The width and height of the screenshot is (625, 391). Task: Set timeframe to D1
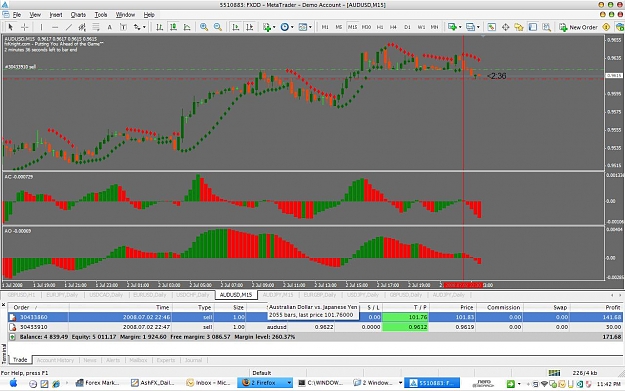(x=407, y=27)
